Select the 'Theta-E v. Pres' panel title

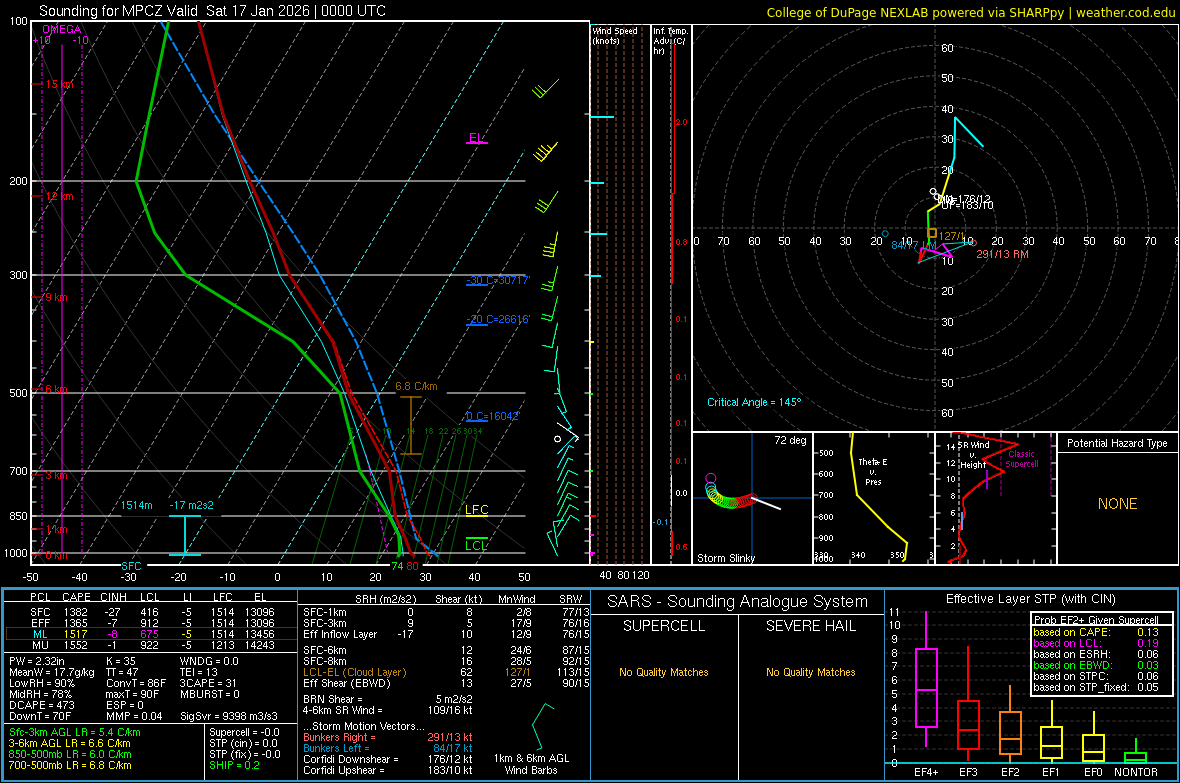[873, 472]
